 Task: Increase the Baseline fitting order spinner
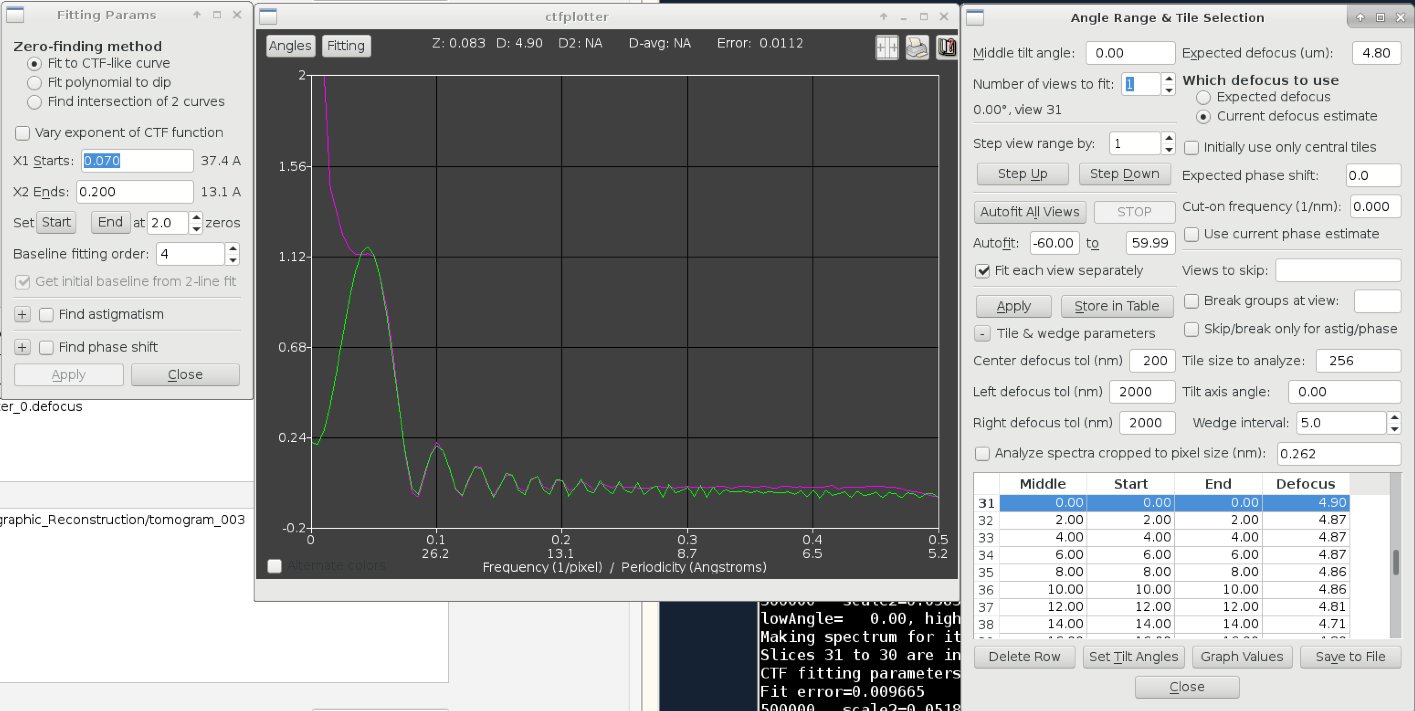click(232, 249)
